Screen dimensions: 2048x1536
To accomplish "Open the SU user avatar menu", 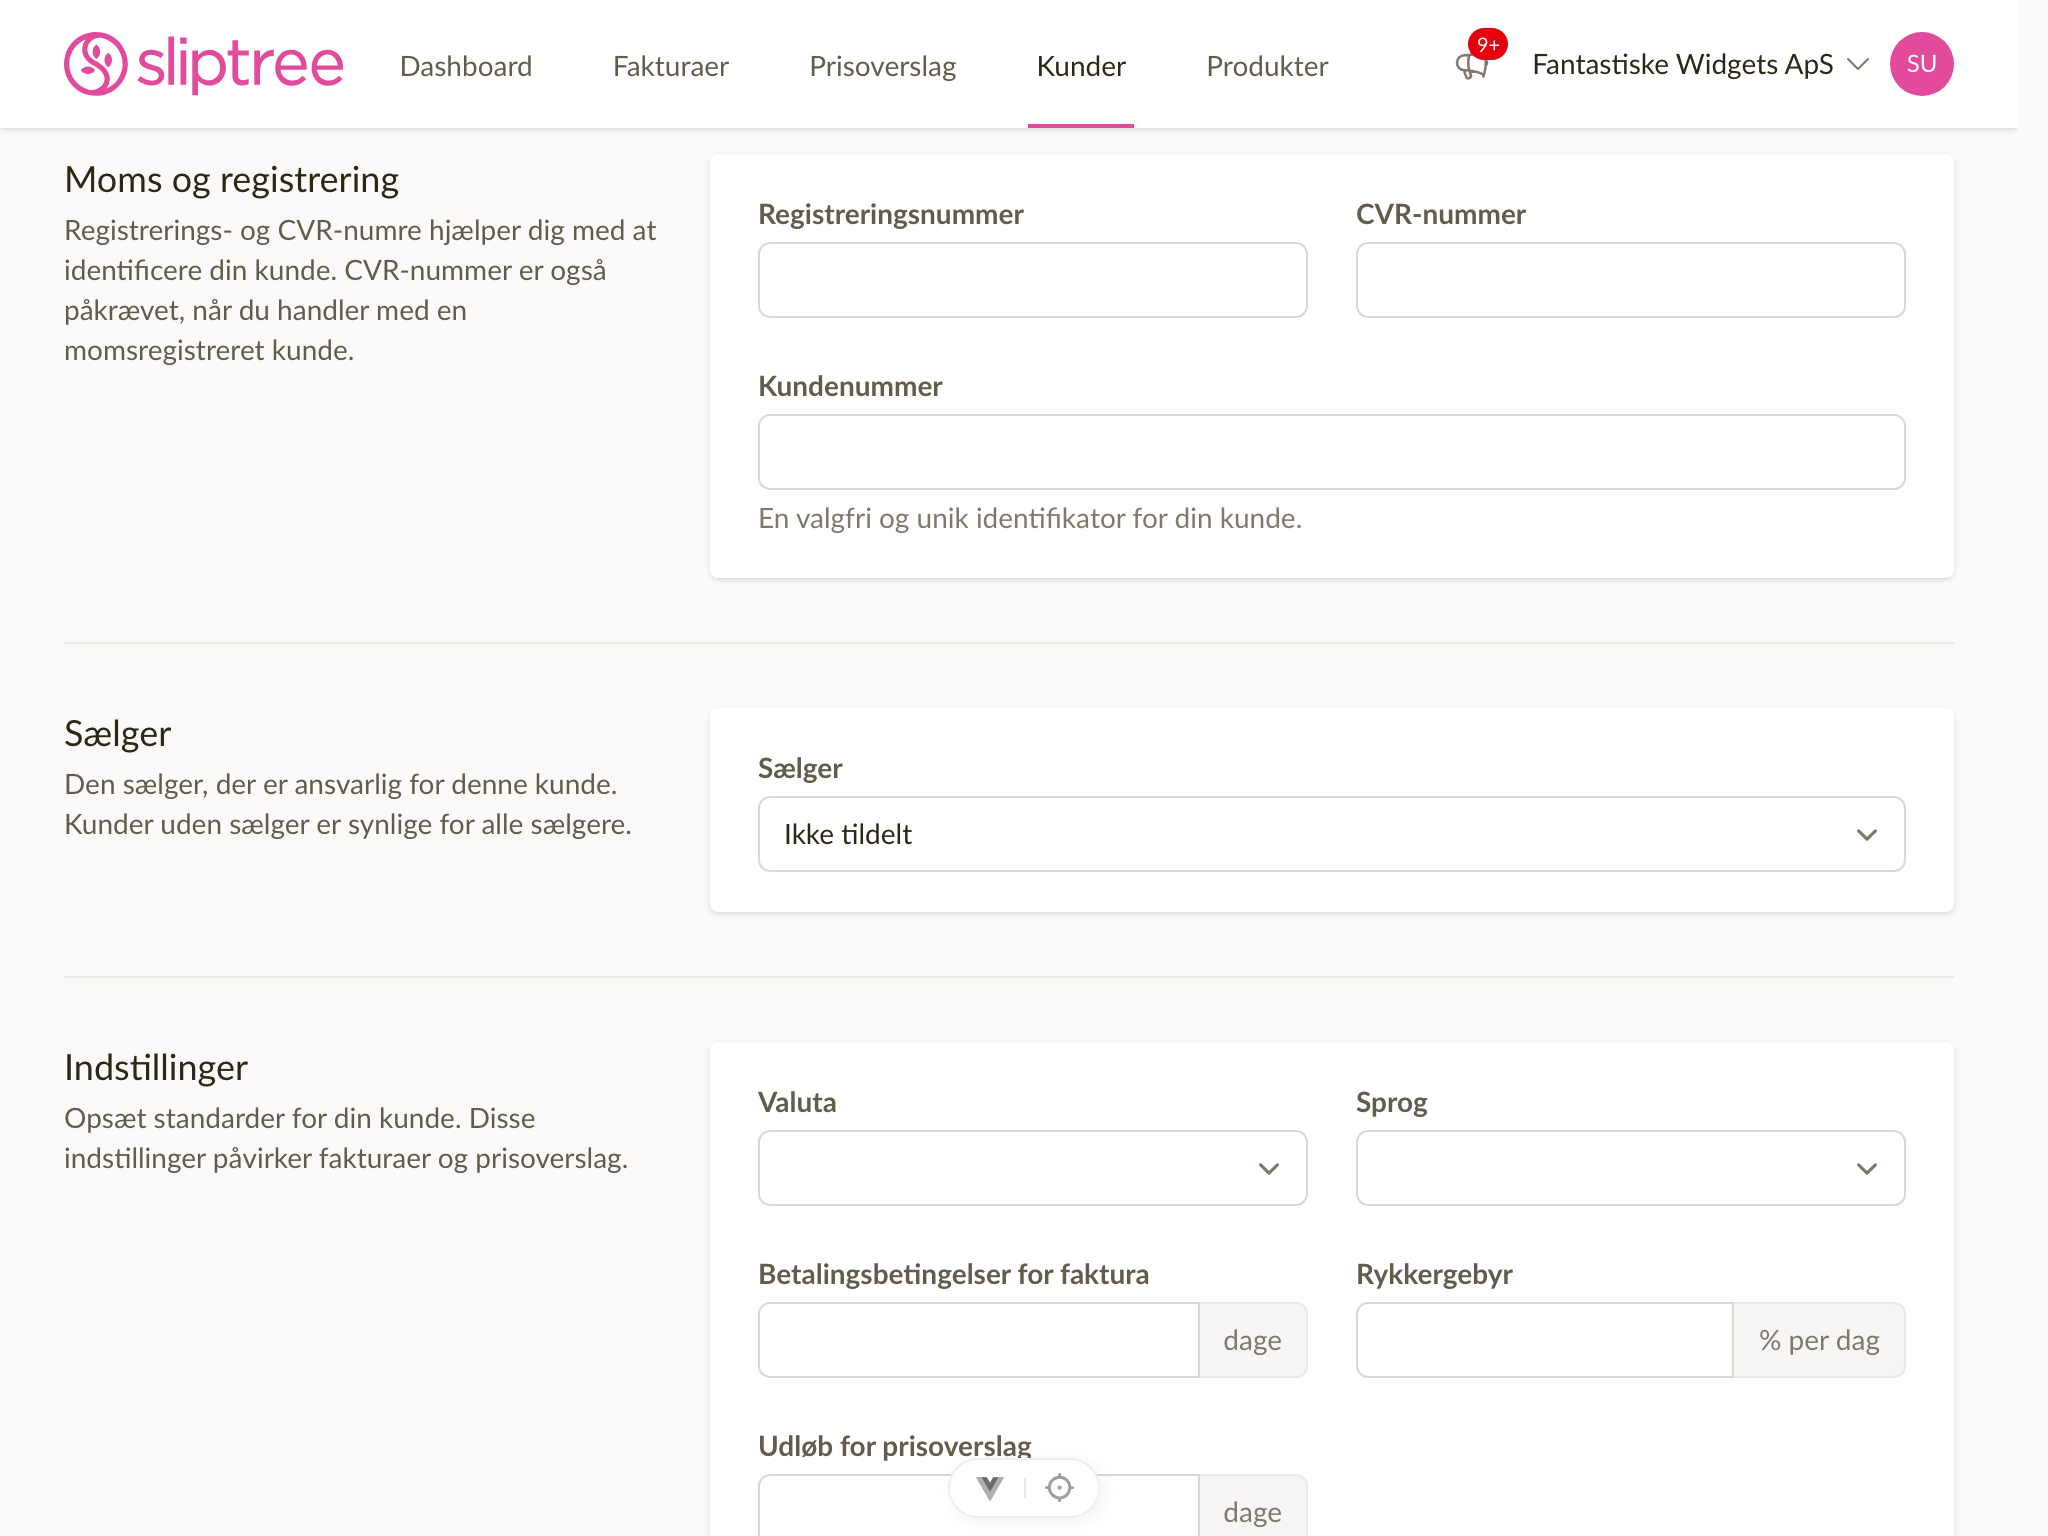I will [x=1921, y=64].
